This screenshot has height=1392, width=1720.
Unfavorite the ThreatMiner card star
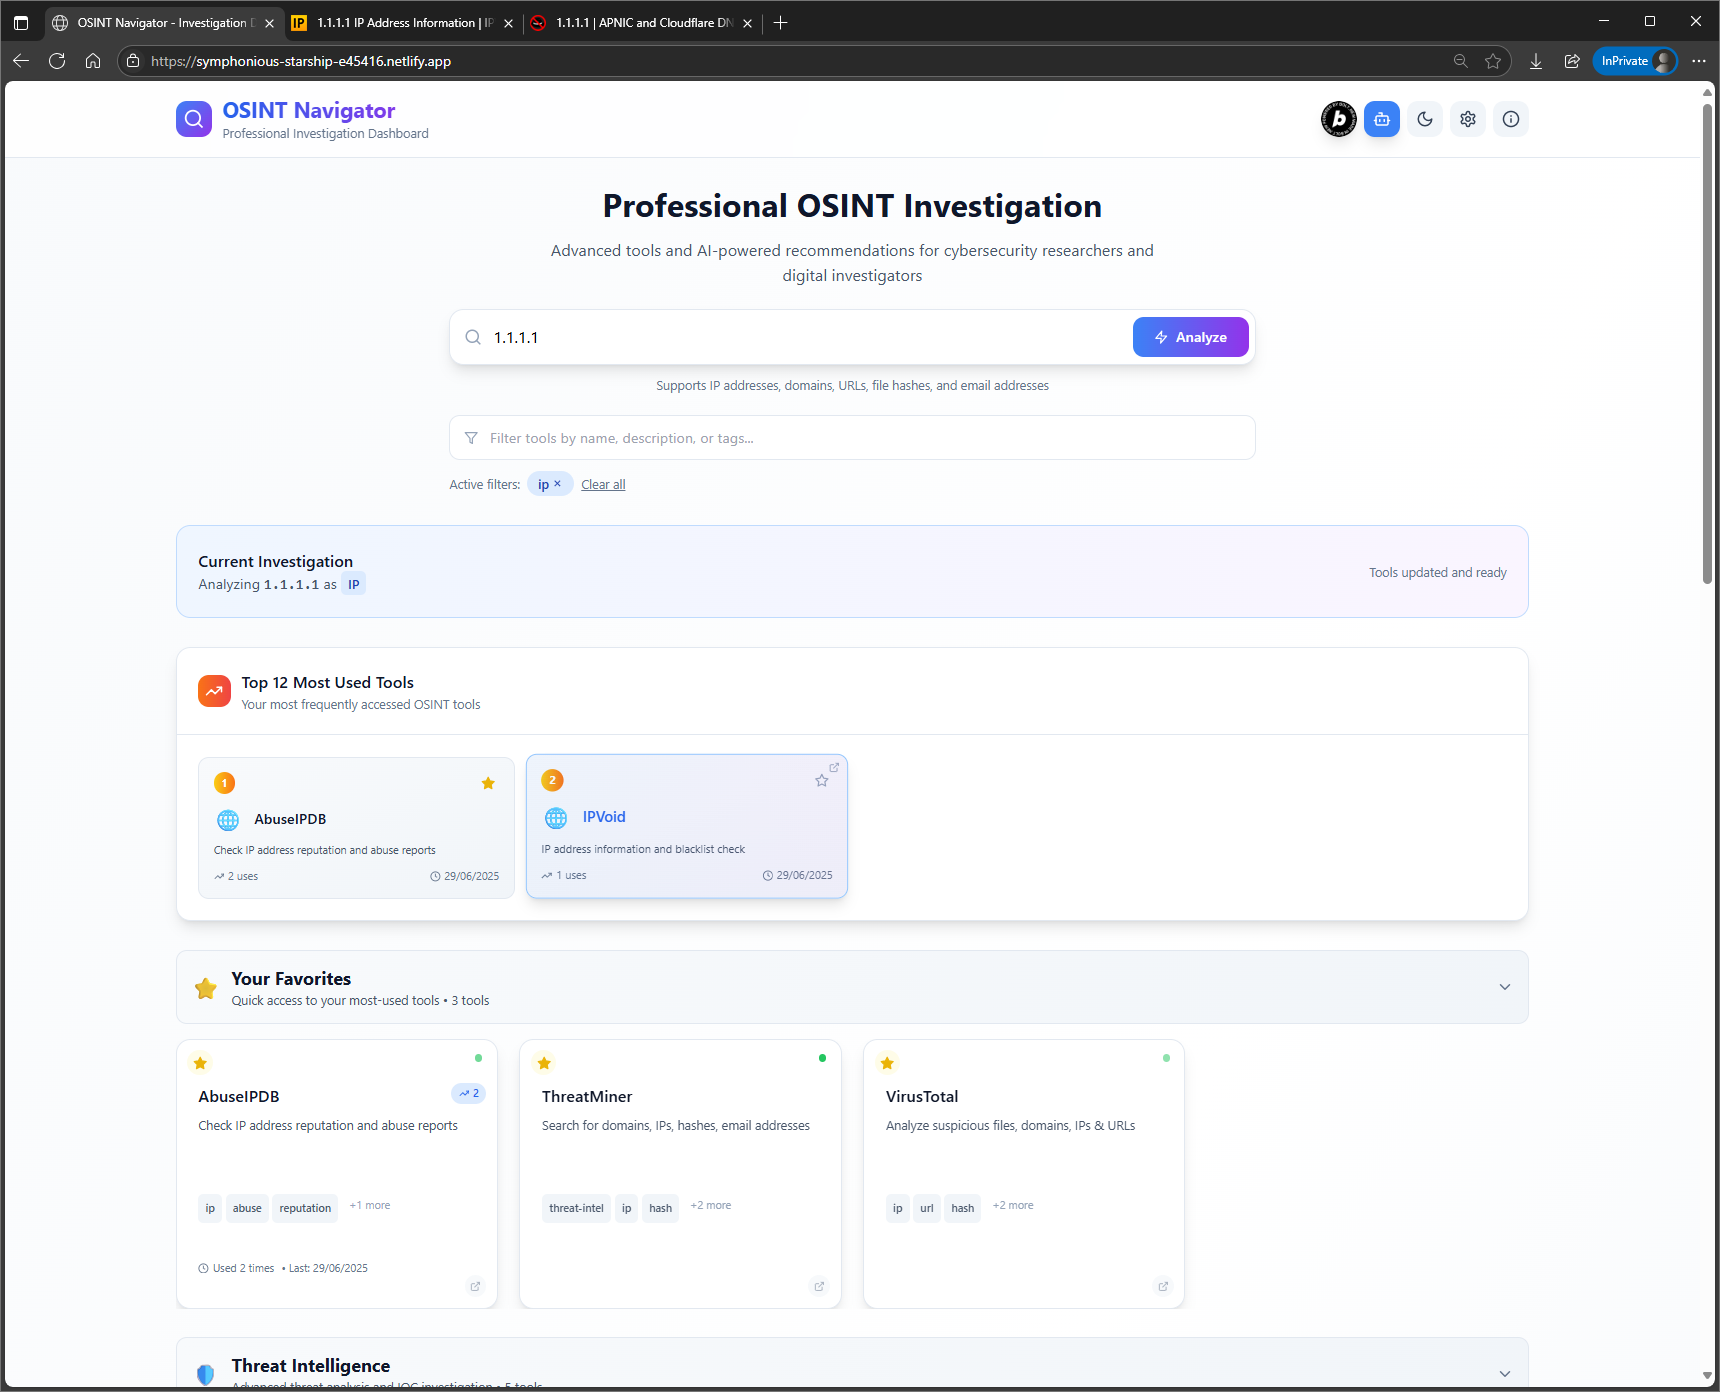pos(544,1063)
